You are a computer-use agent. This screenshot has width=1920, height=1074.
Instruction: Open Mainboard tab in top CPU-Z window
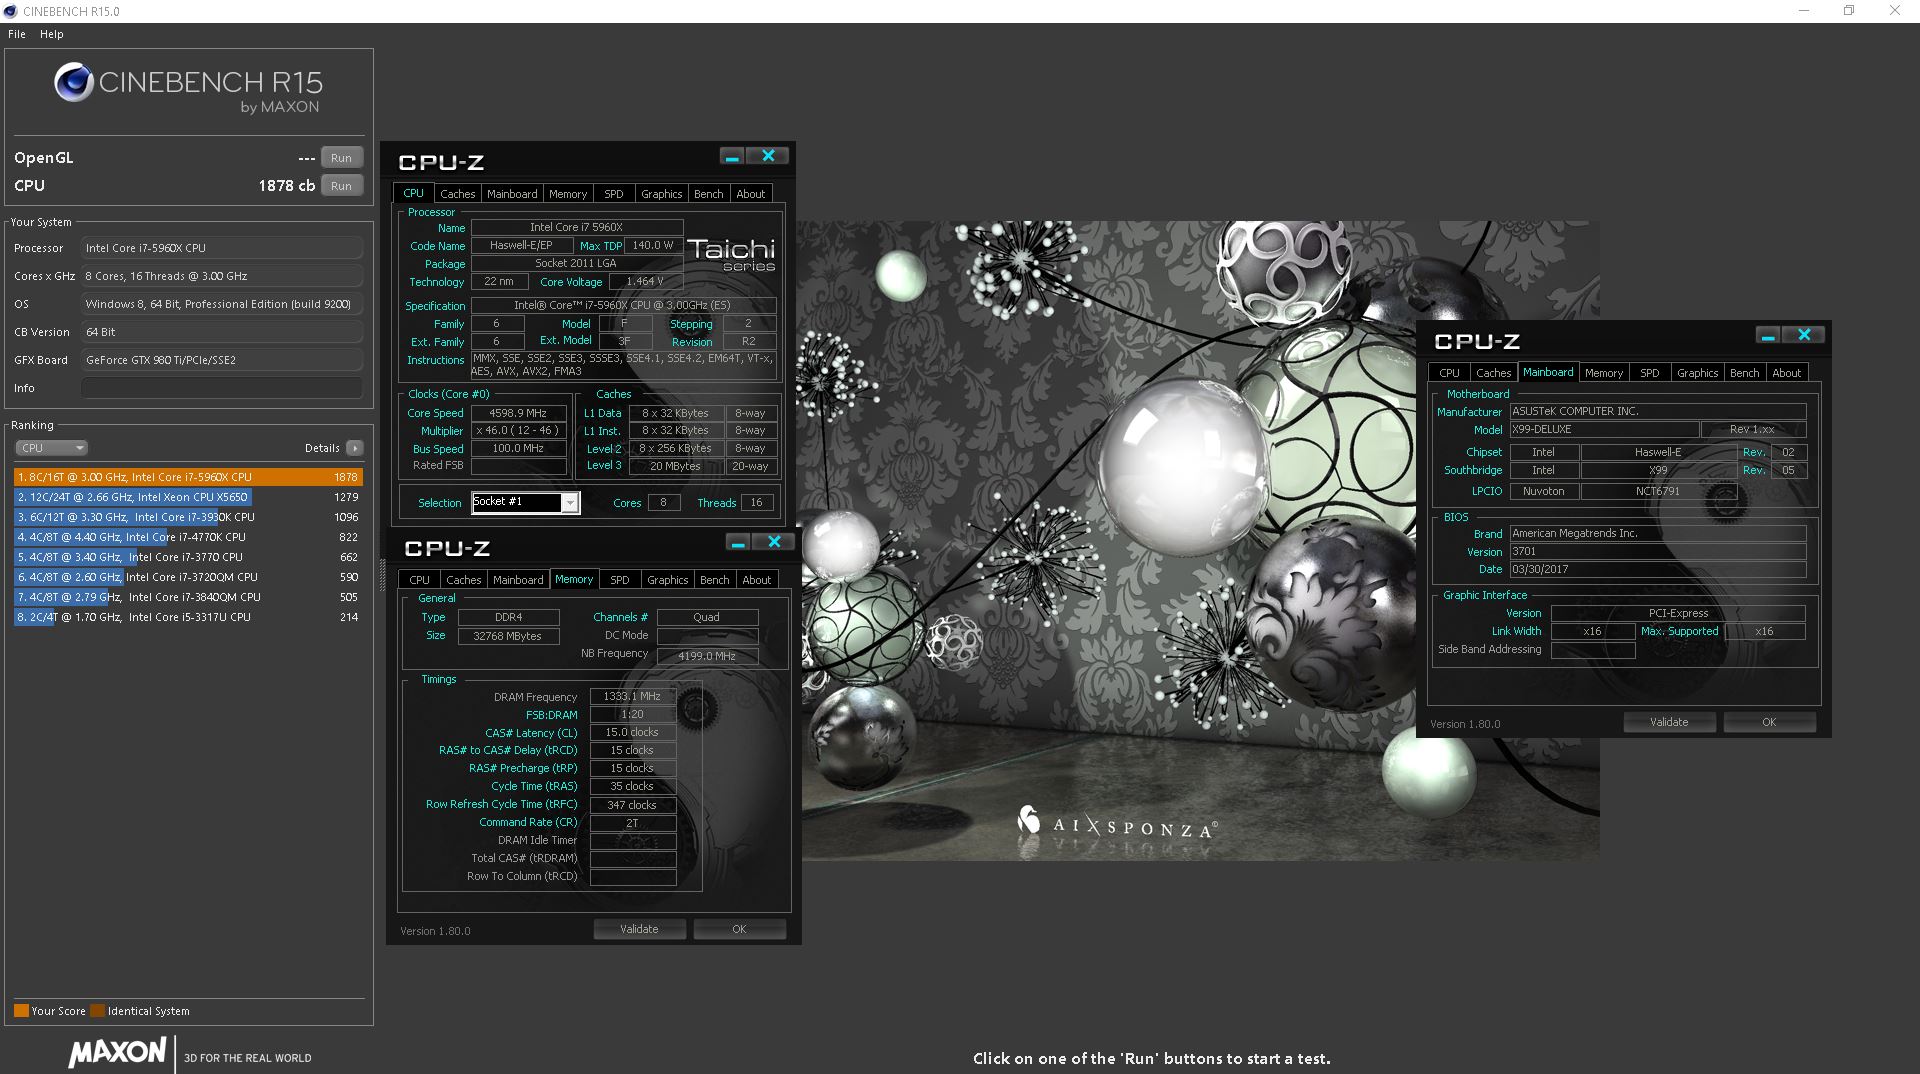512,194
